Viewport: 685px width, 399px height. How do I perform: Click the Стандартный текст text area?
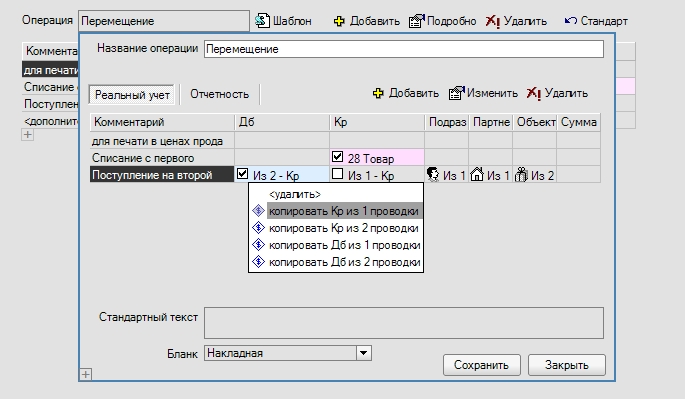404,323
